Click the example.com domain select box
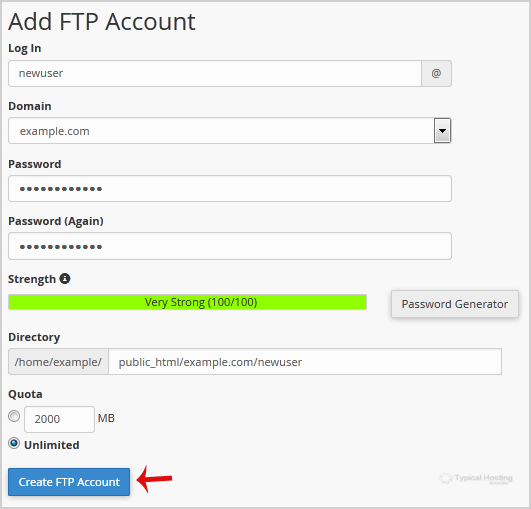 (x=230, y=130)
